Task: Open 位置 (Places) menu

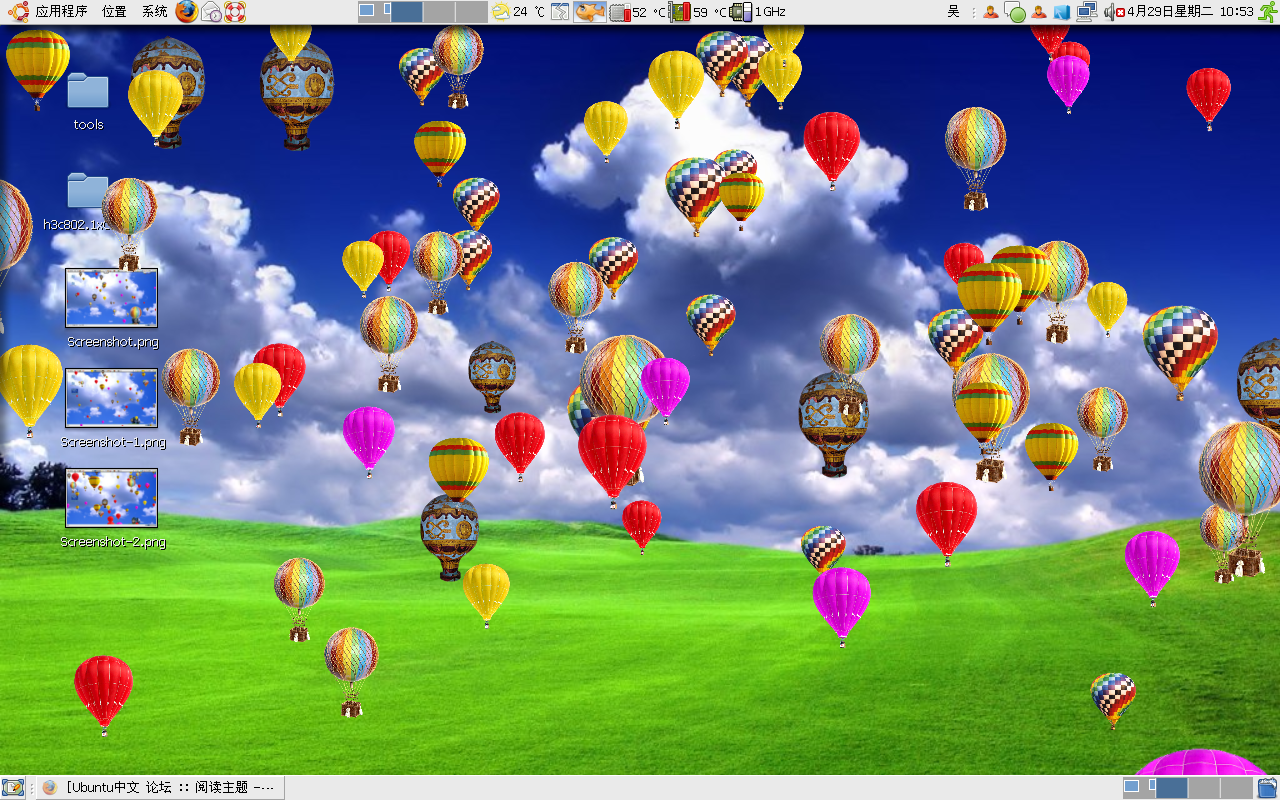Action: point(114,12)
